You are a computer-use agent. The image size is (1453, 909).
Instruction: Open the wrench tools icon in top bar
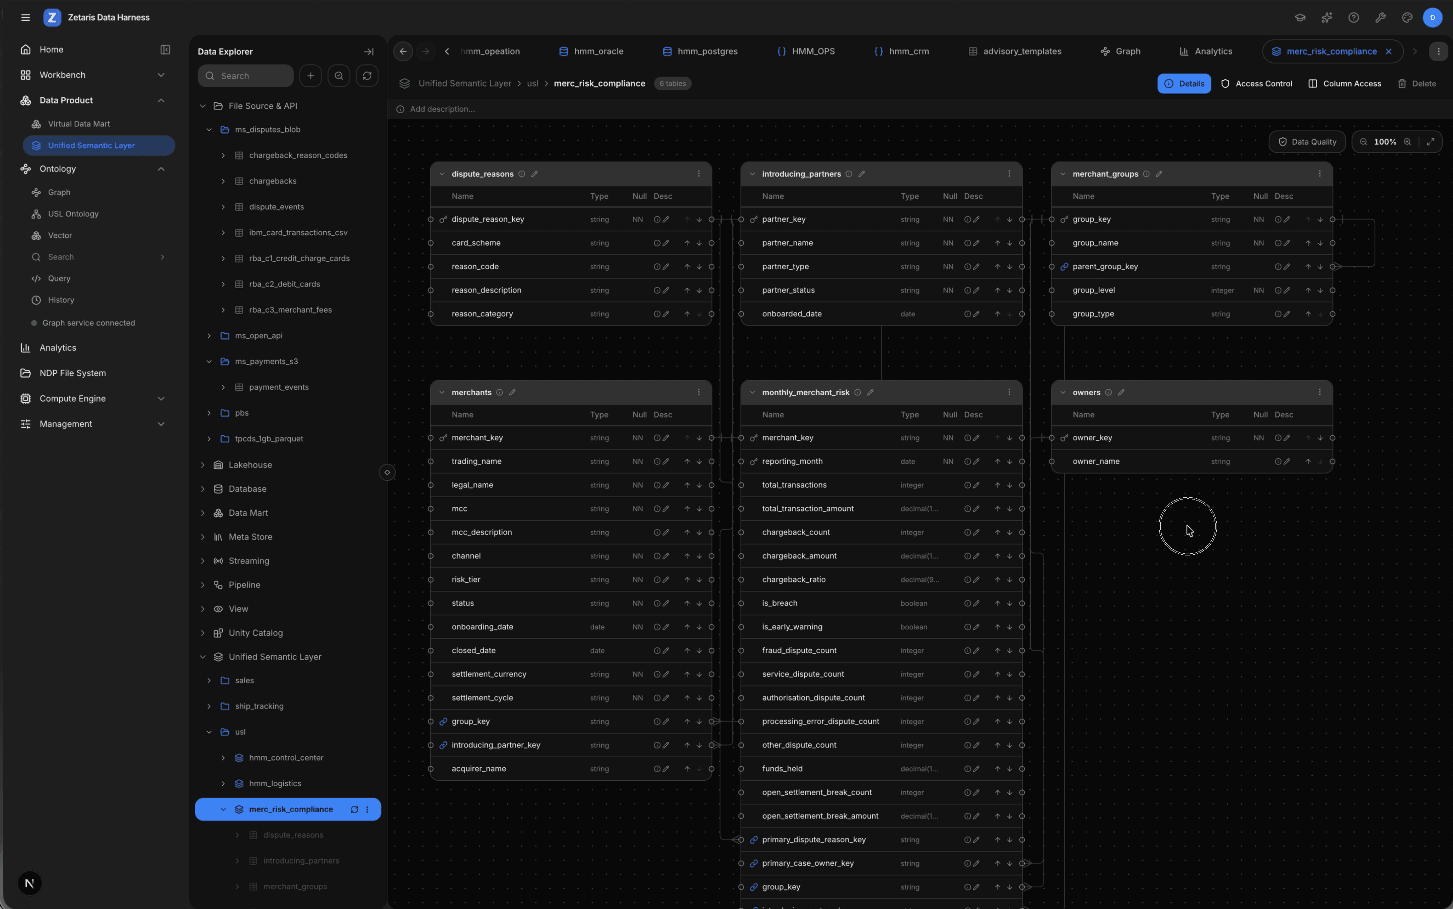tap(1380, 17)
